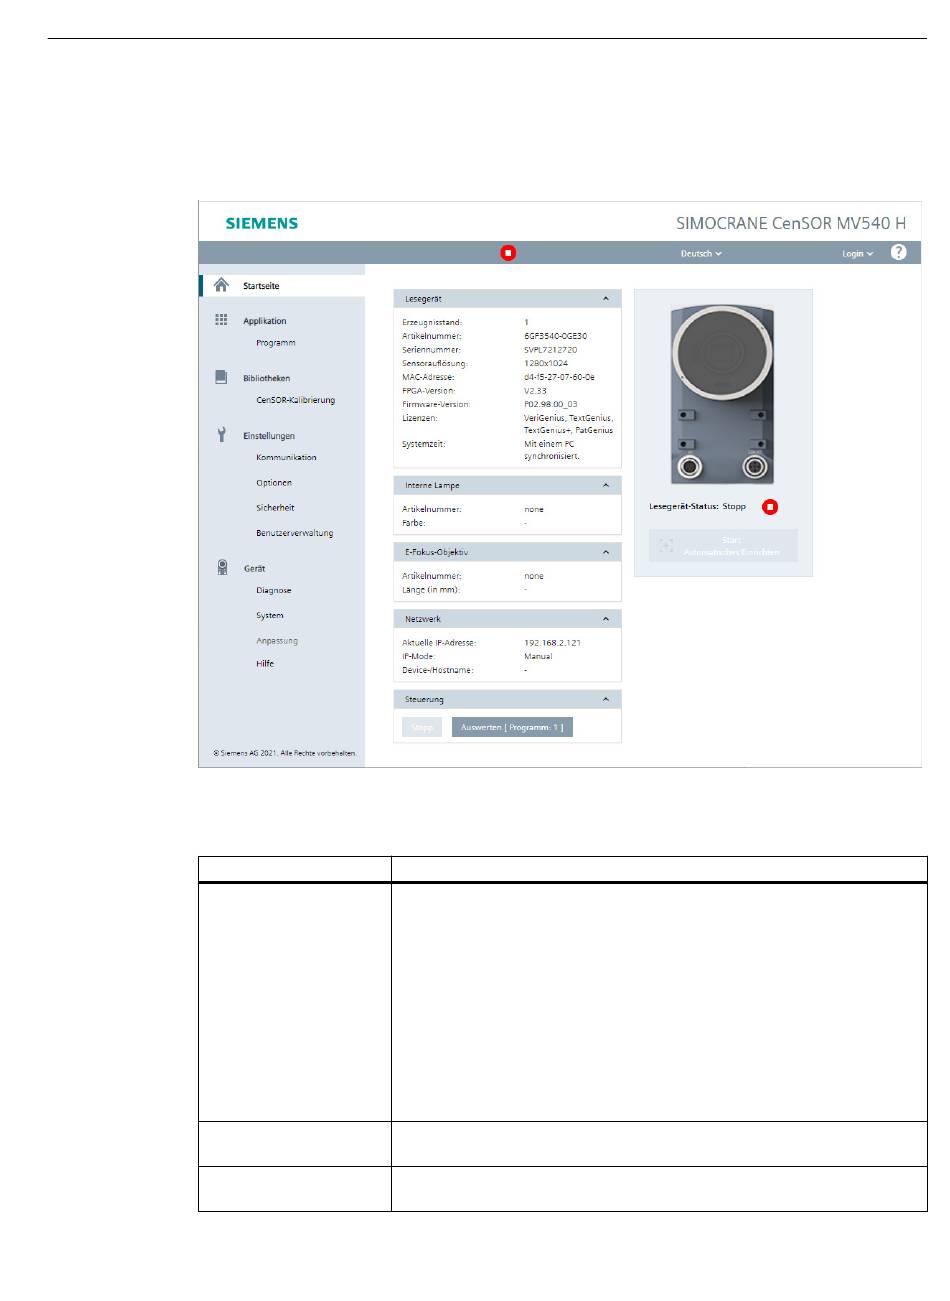
Task: Click the Auswerten [ Programm: 1 ] button
Action: pyautogui.click(x=512, y=728)
